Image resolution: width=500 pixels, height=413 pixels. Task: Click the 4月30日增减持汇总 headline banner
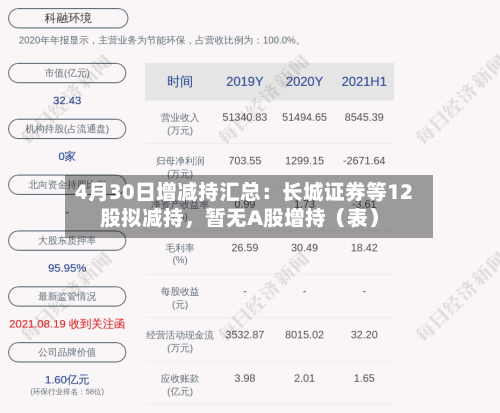(x=249, y=206)
